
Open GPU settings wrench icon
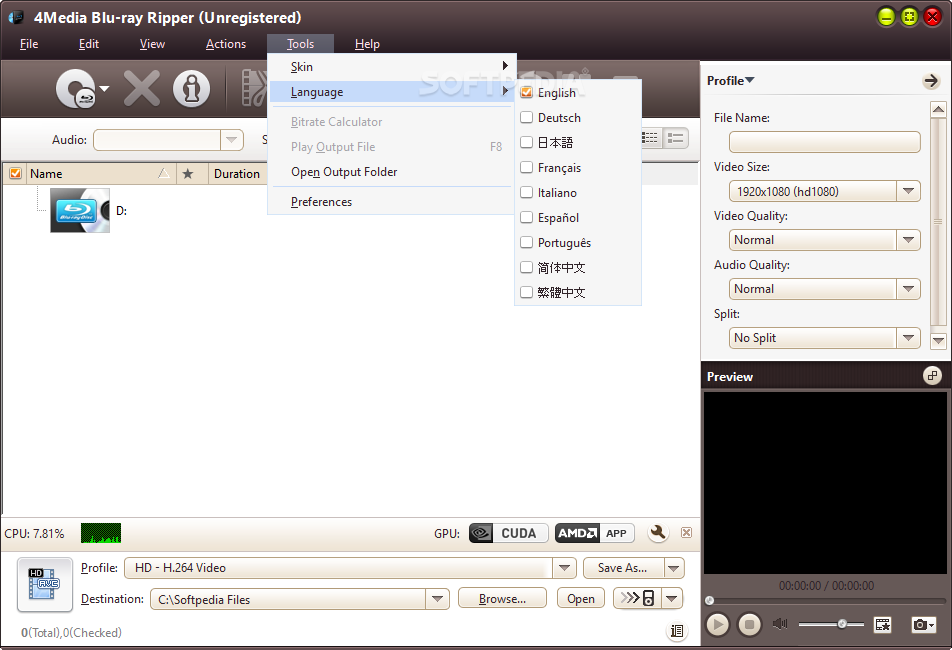click(658, 533)
